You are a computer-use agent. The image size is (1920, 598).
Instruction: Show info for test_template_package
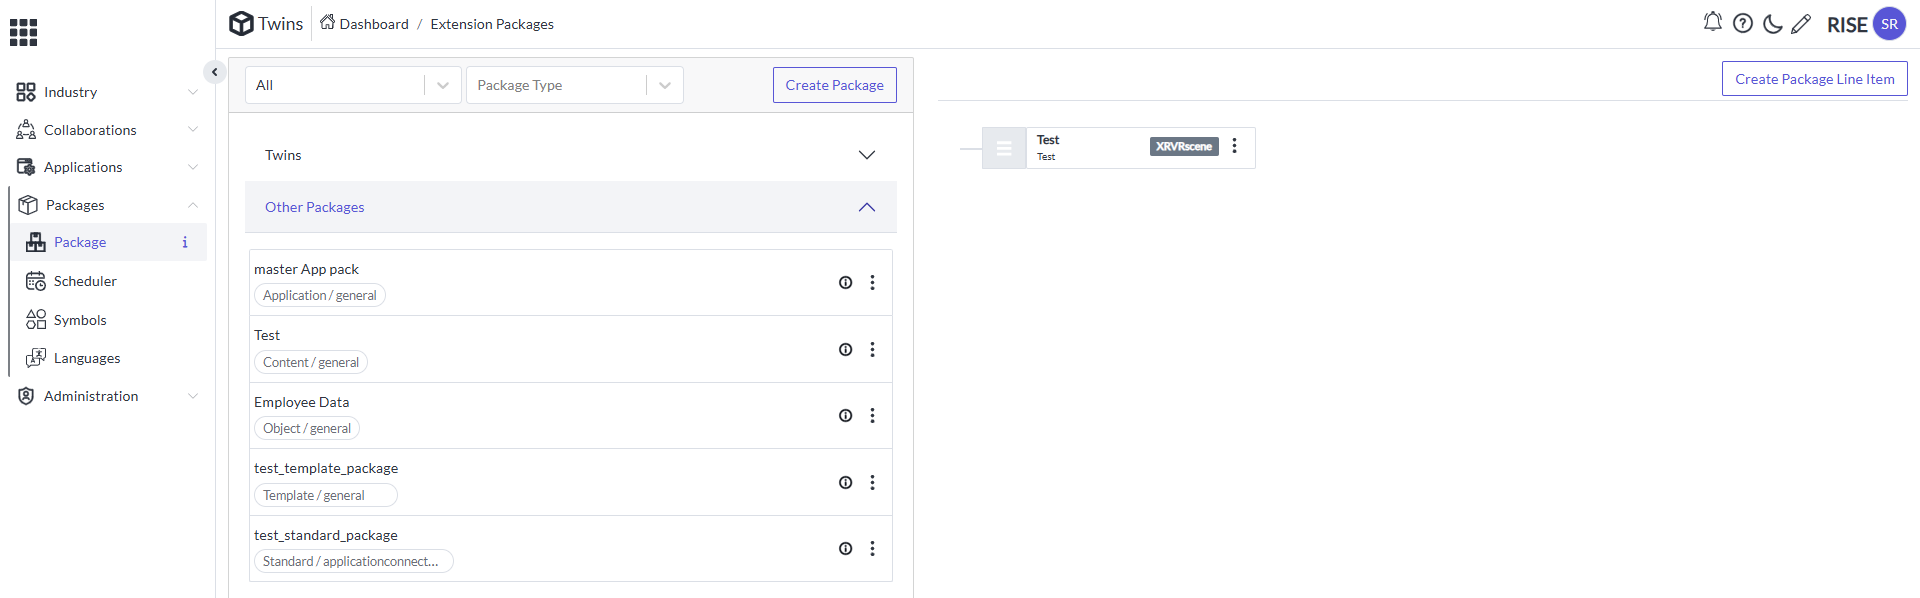(845, 483)
